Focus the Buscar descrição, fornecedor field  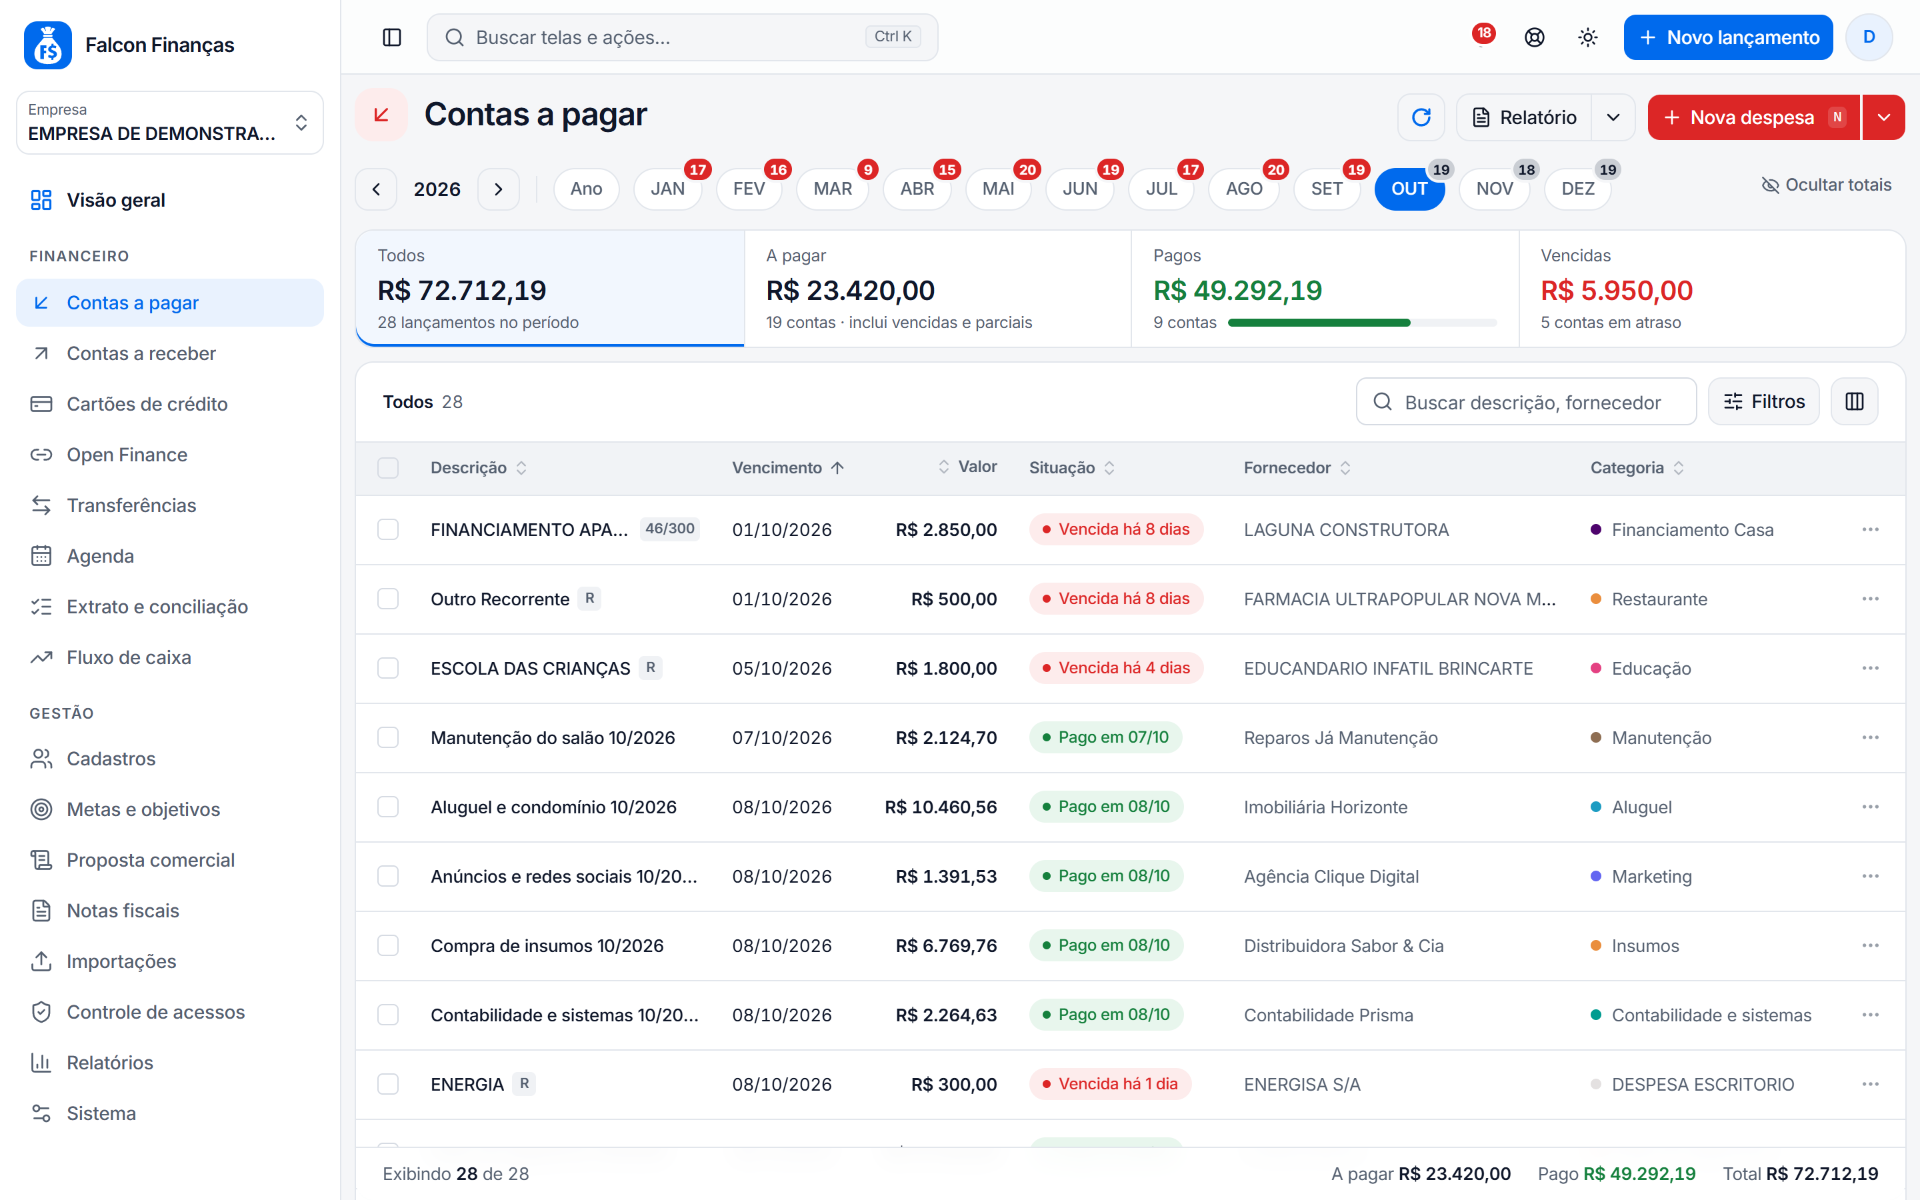click(1526, 401)
